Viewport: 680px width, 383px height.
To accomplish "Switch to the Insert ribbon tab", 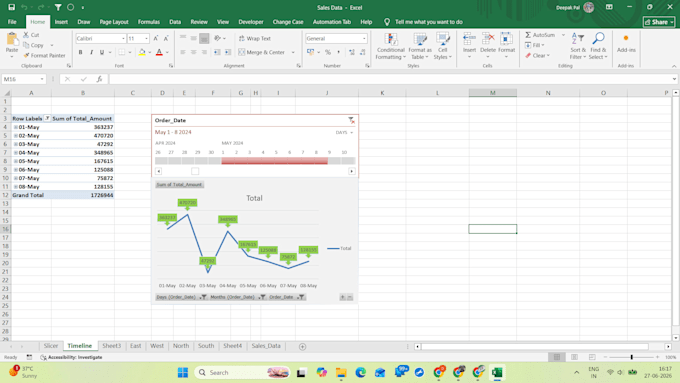I will click(61, 22).
